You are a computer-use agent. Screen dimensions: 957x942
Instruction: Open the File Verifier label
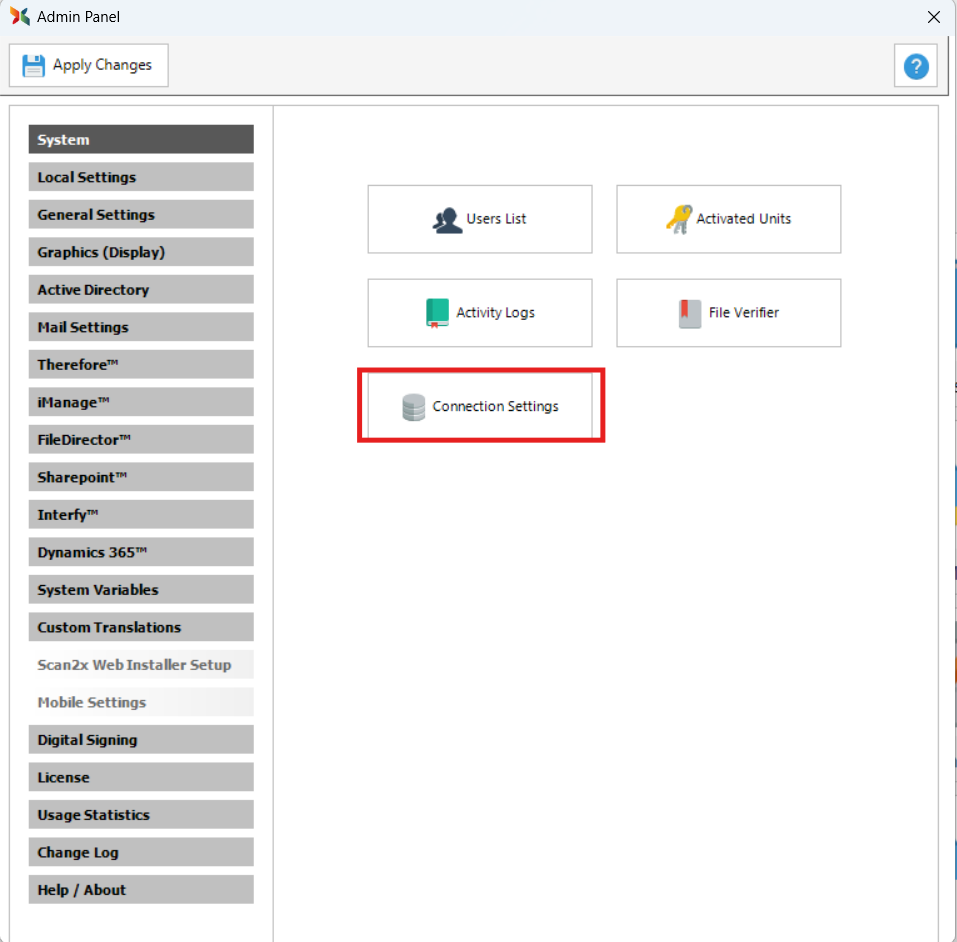click(x=743, y=313)
